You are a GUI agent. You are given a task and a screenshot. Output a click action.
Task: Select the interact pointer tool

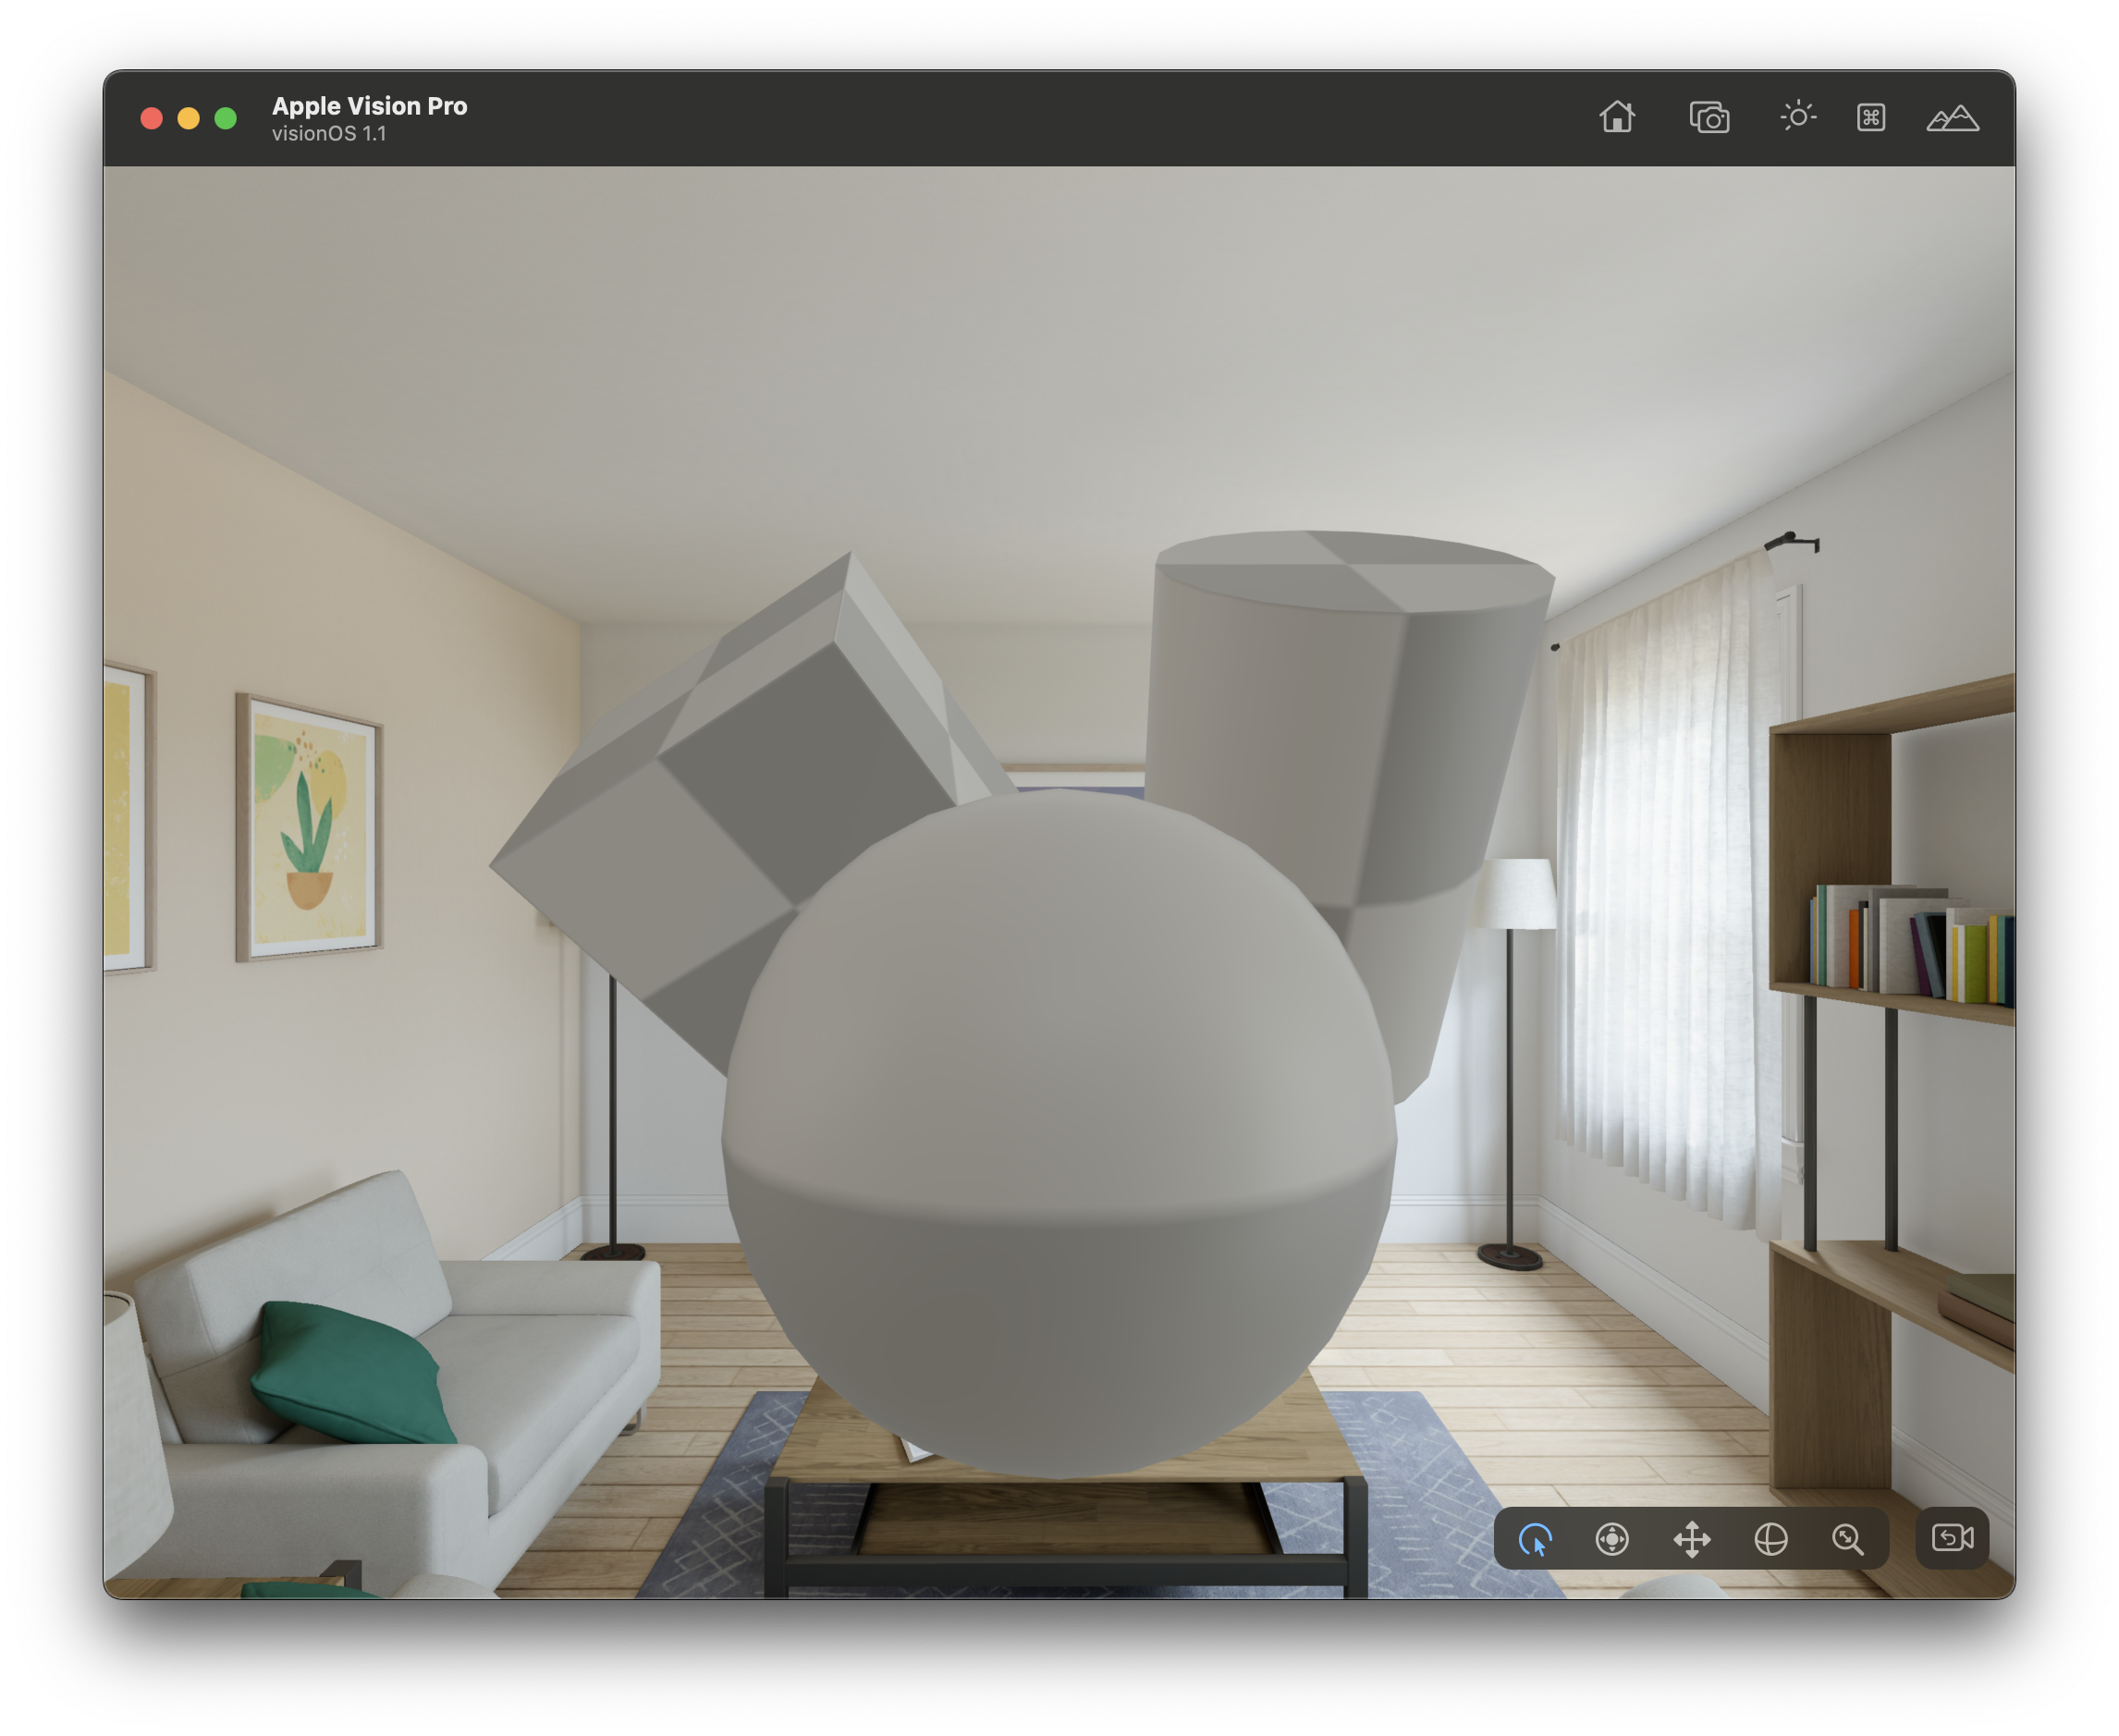(1535, 1539)
